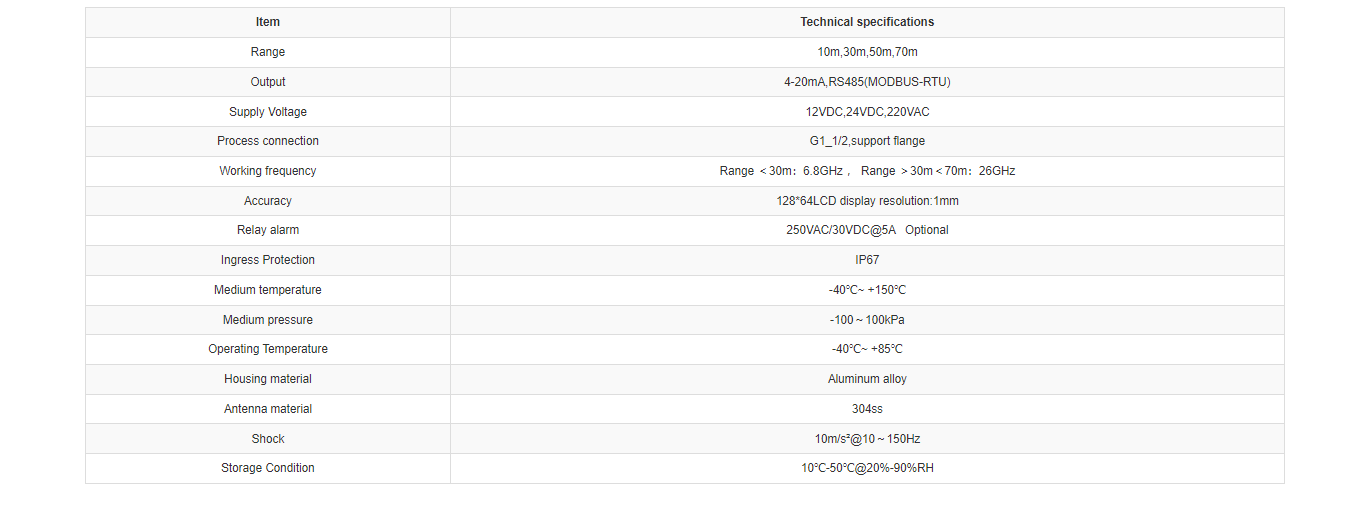Click the "Working frequency" row label
The width and height of the screenshot is (1352, 507).
click(268, 171)
